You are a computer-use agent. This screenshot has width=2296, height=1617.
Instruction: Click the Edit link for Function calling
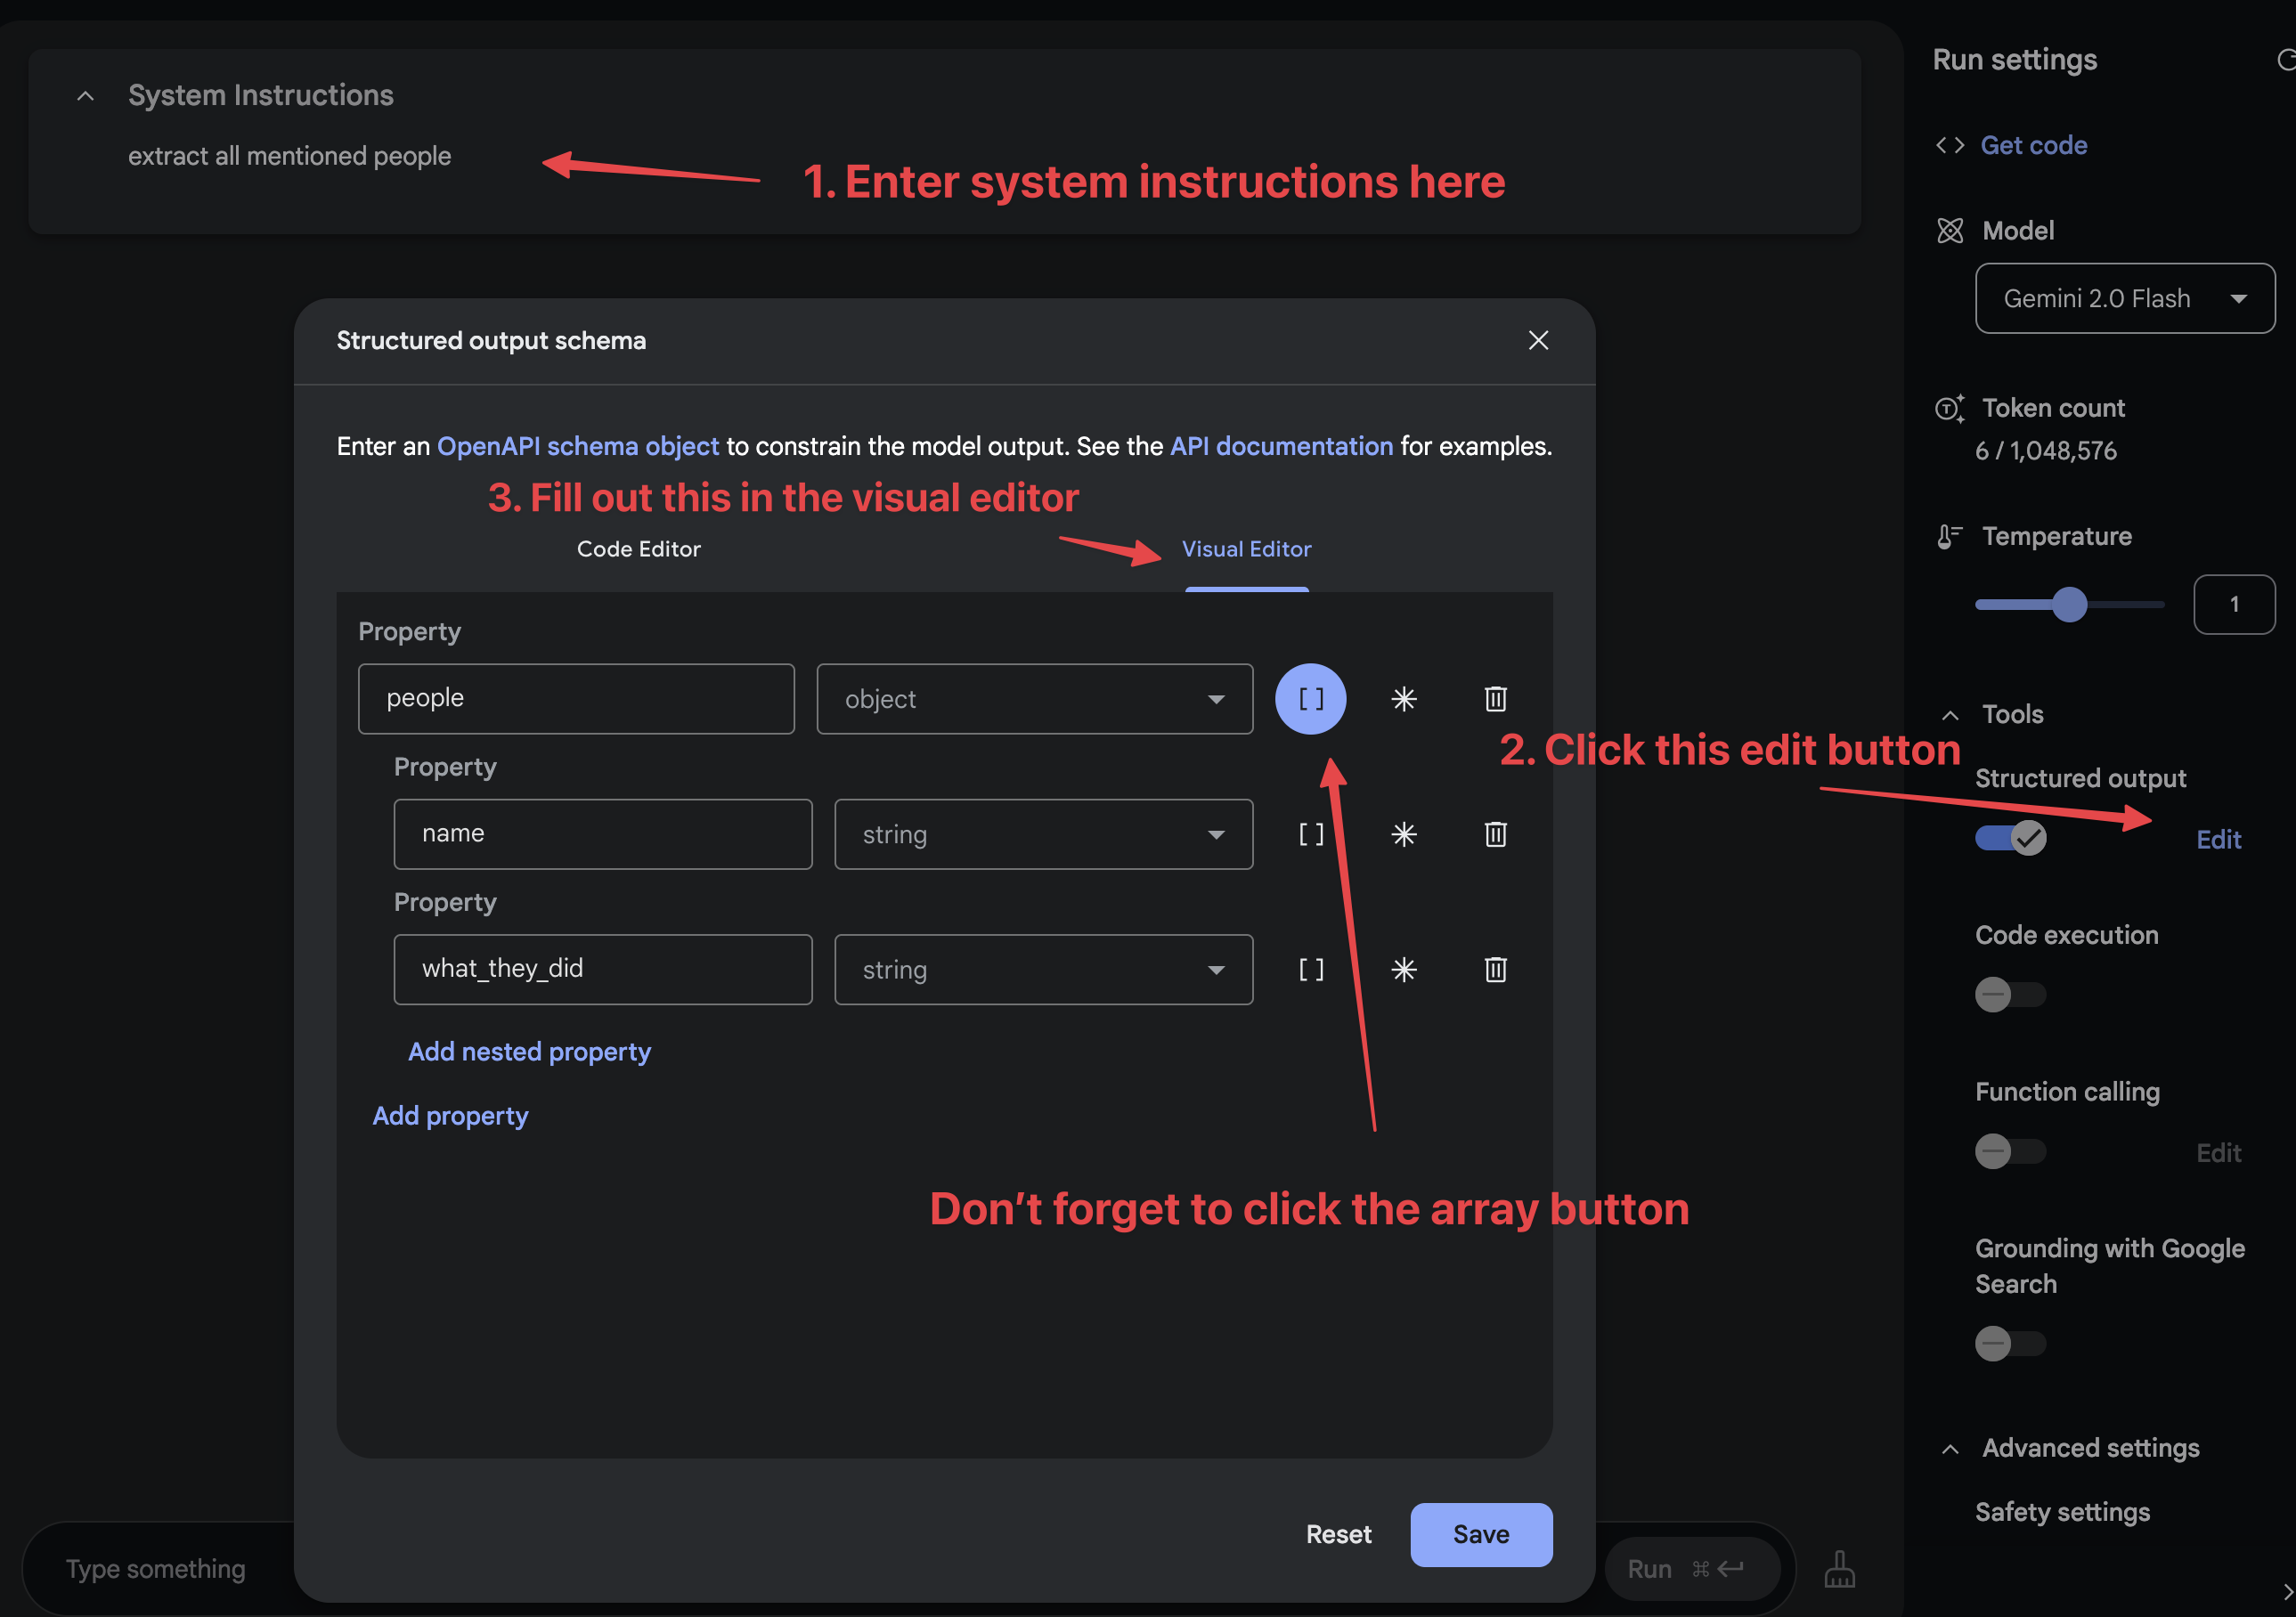pos(2218,1153)
